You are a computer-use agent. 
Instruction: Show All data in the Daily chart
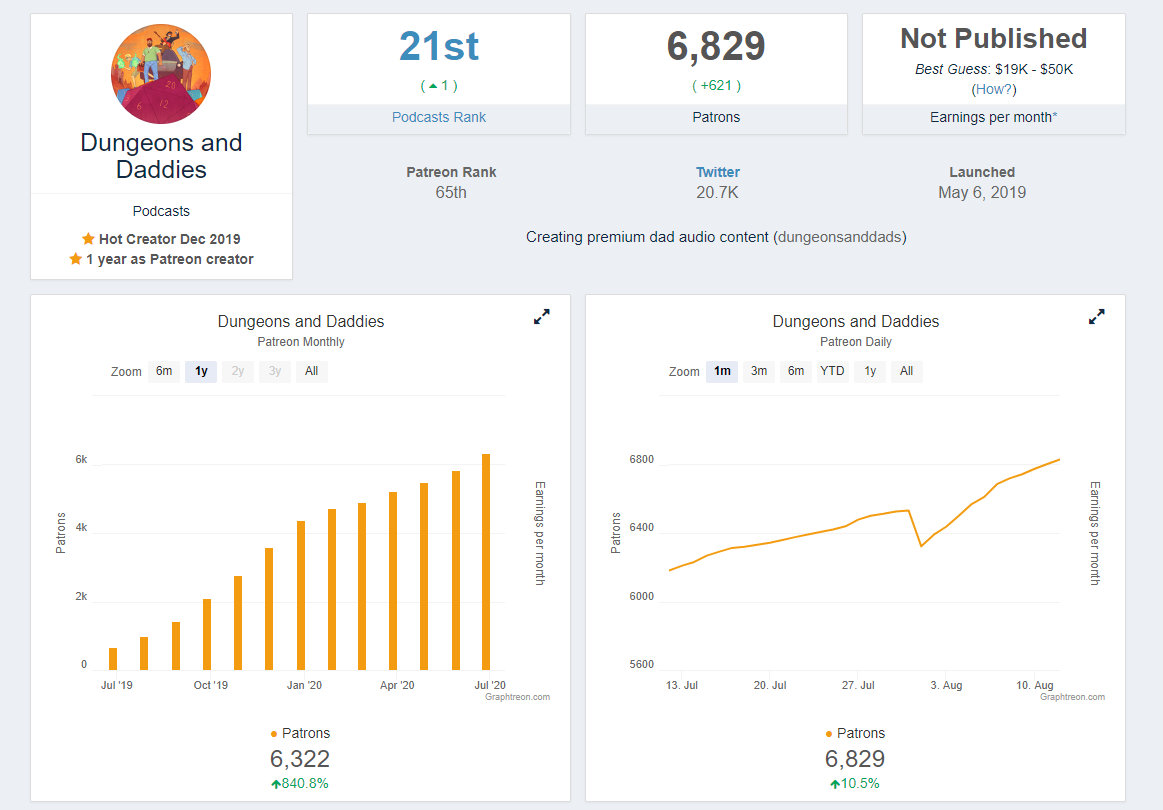point(906,371)
